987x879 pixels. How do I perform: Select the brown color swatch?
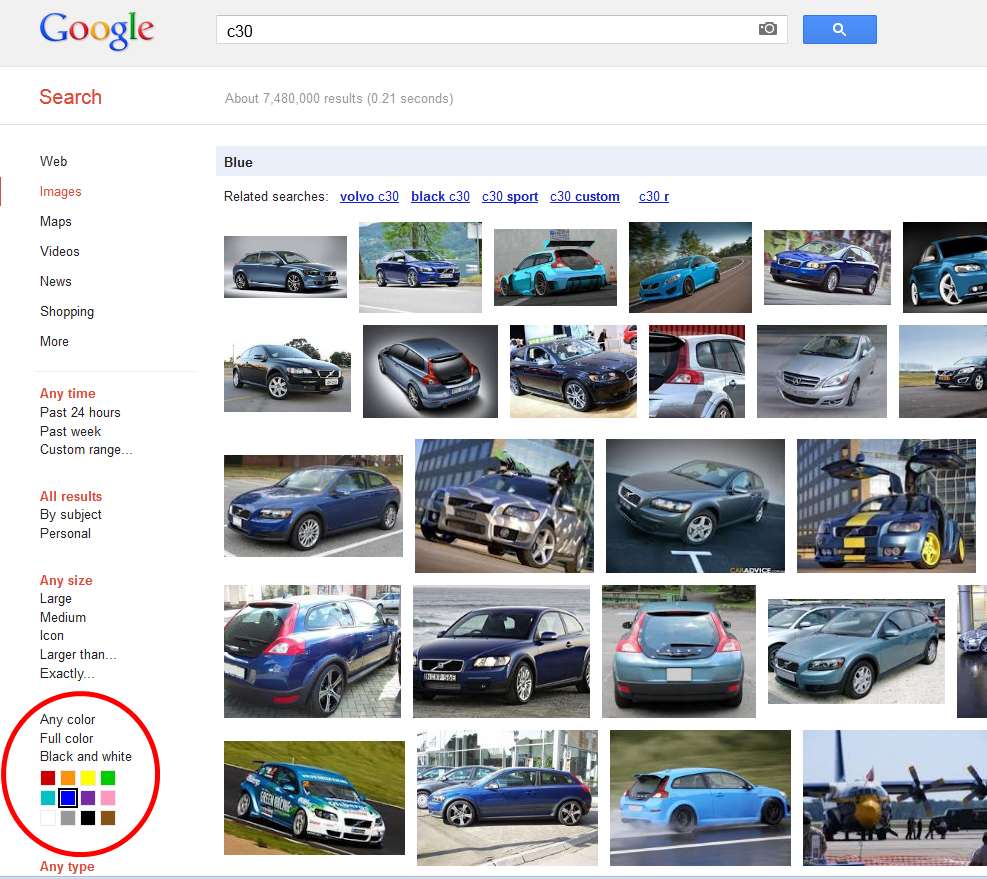coord(108,818)
